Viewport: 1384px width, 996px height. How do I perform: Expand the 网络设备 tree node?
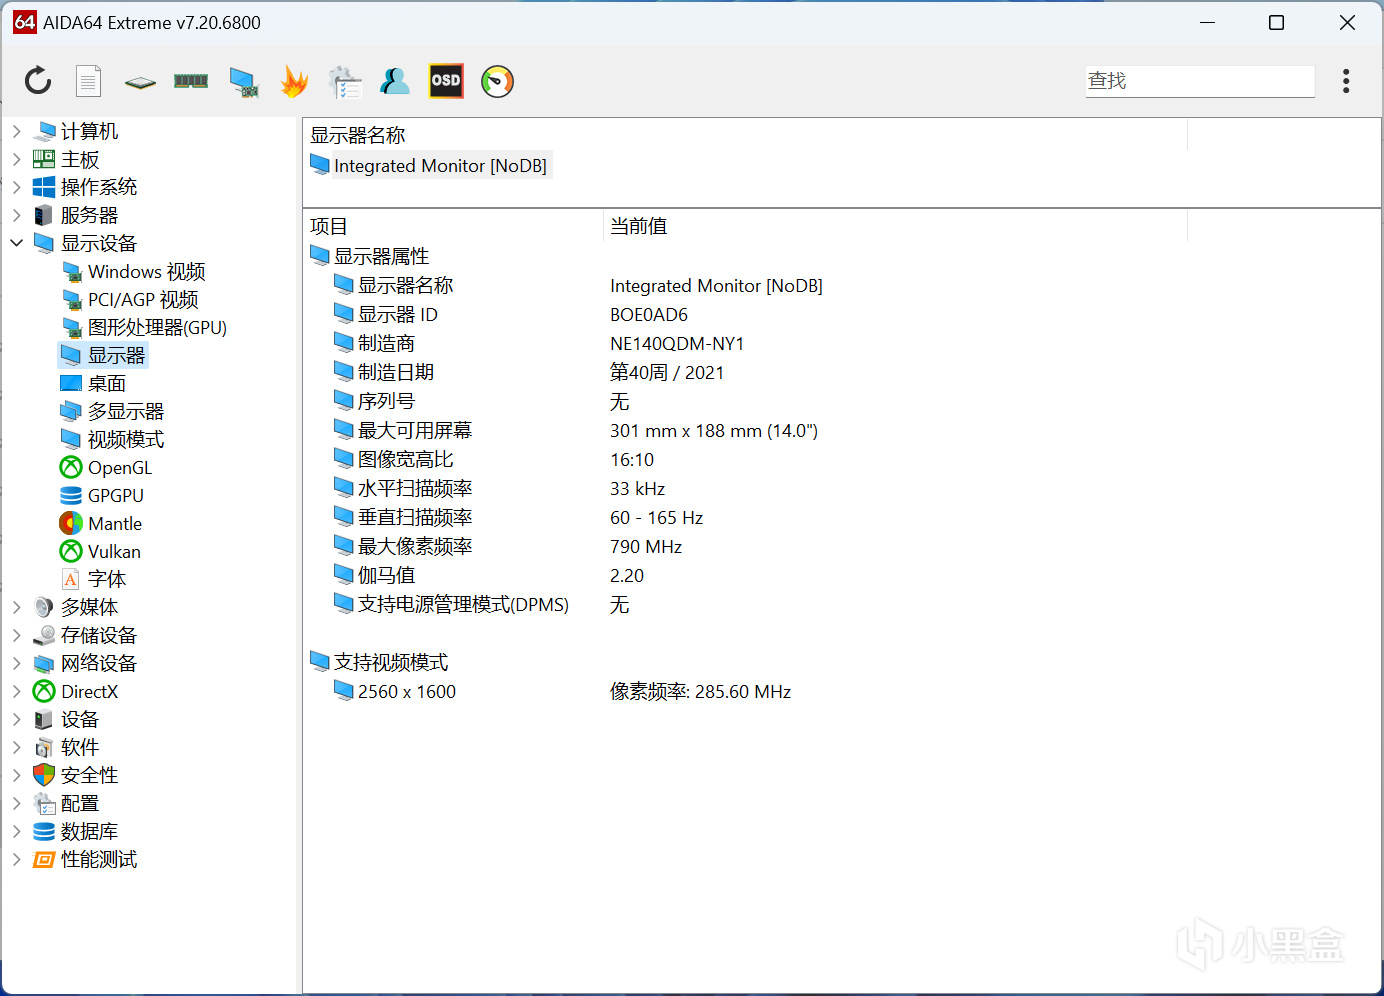[16, 663]
